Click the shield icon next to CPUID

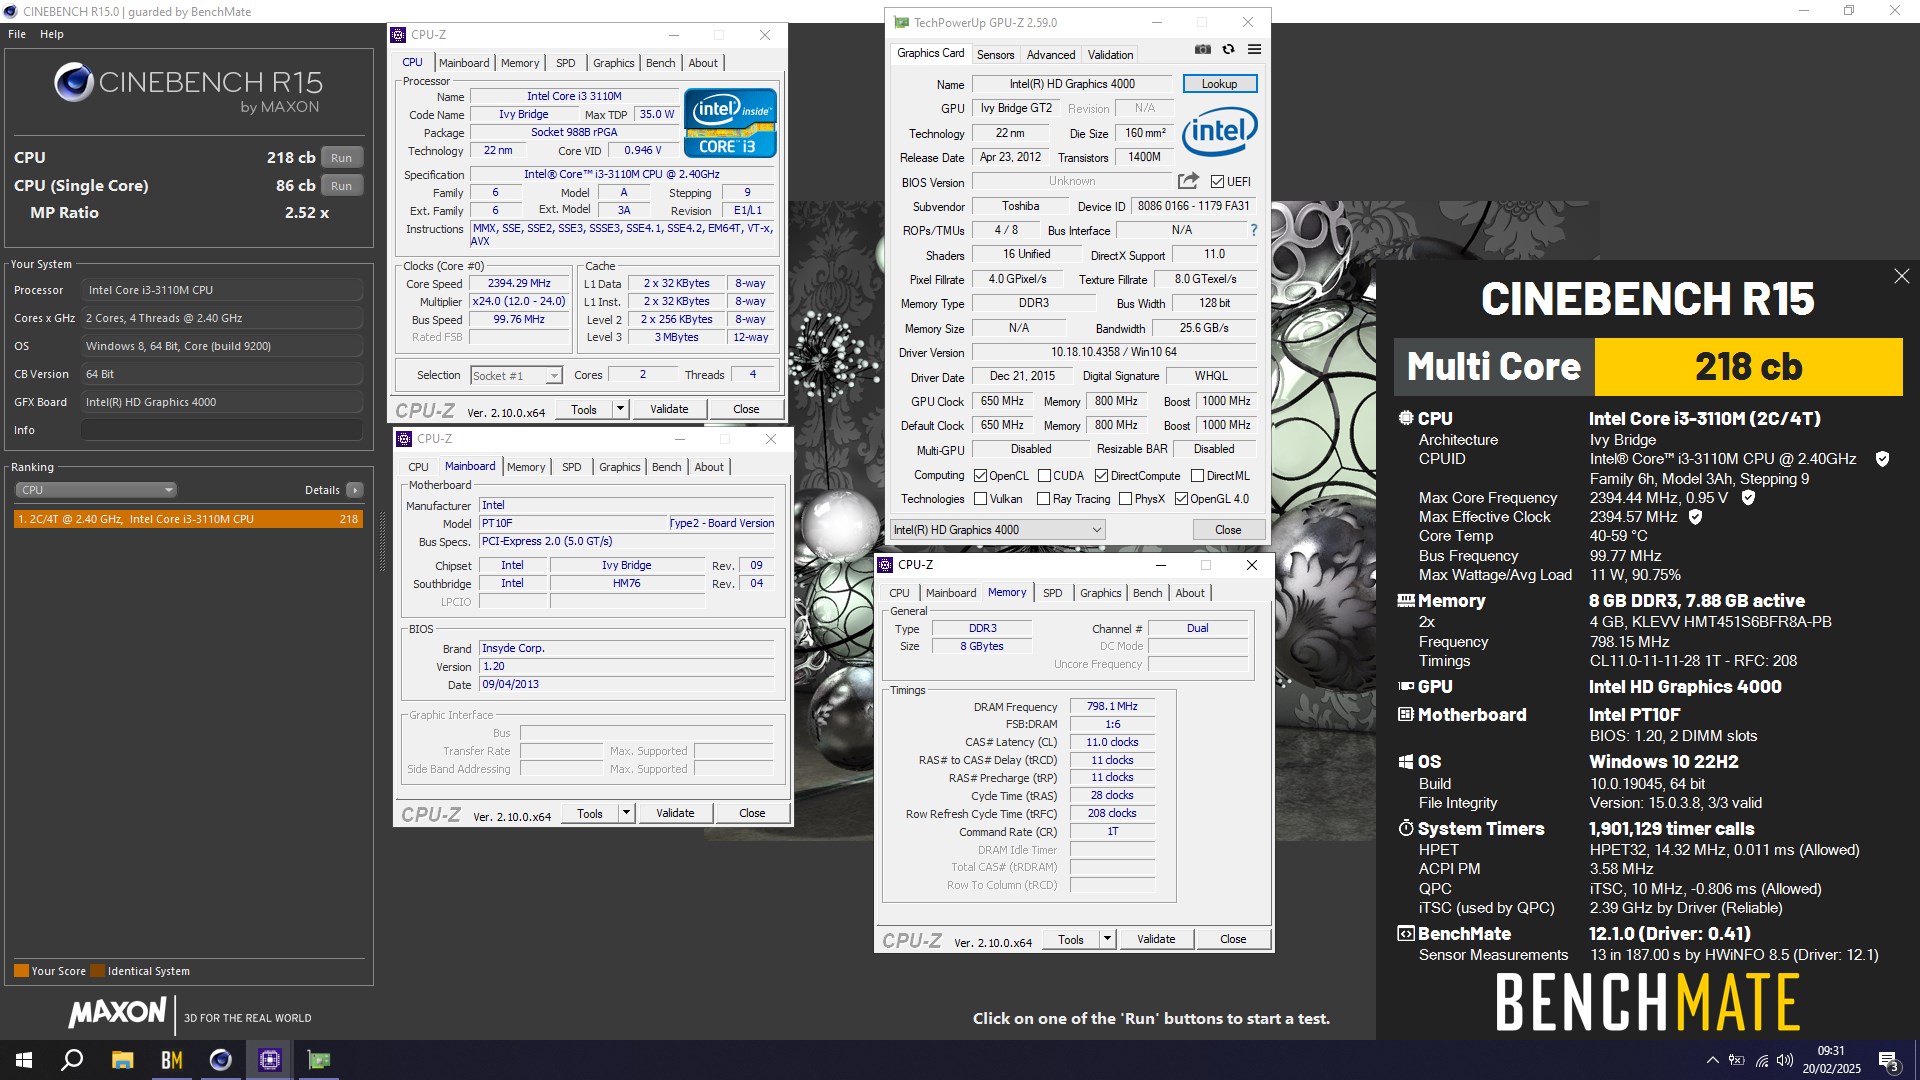pyautogui.click(x=1882, y=459)
